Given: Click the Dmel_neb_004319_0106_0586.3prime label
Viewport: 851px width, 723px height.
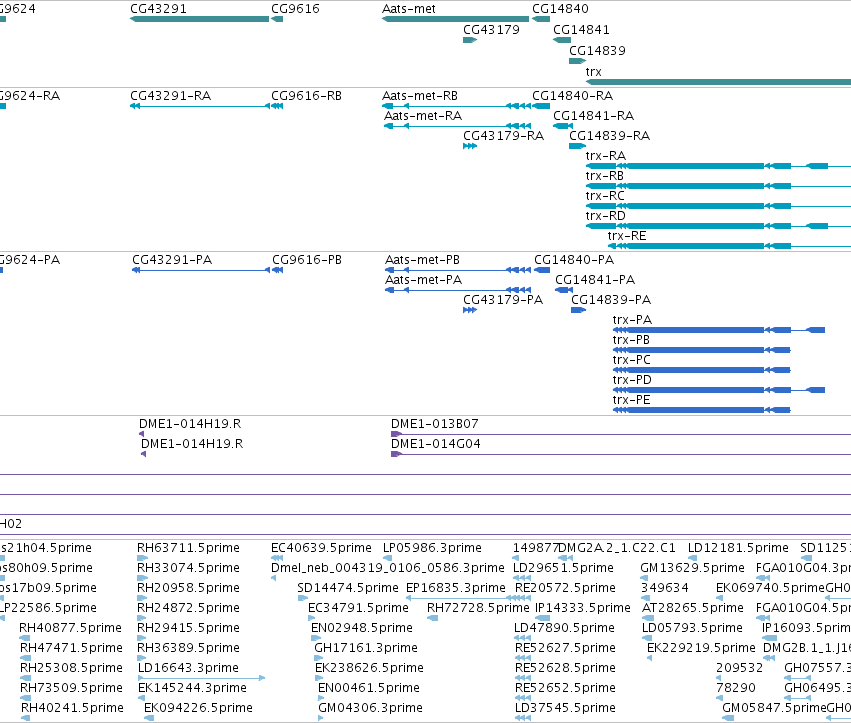Looking at the screenshot, I should click(x=388, y=568).
